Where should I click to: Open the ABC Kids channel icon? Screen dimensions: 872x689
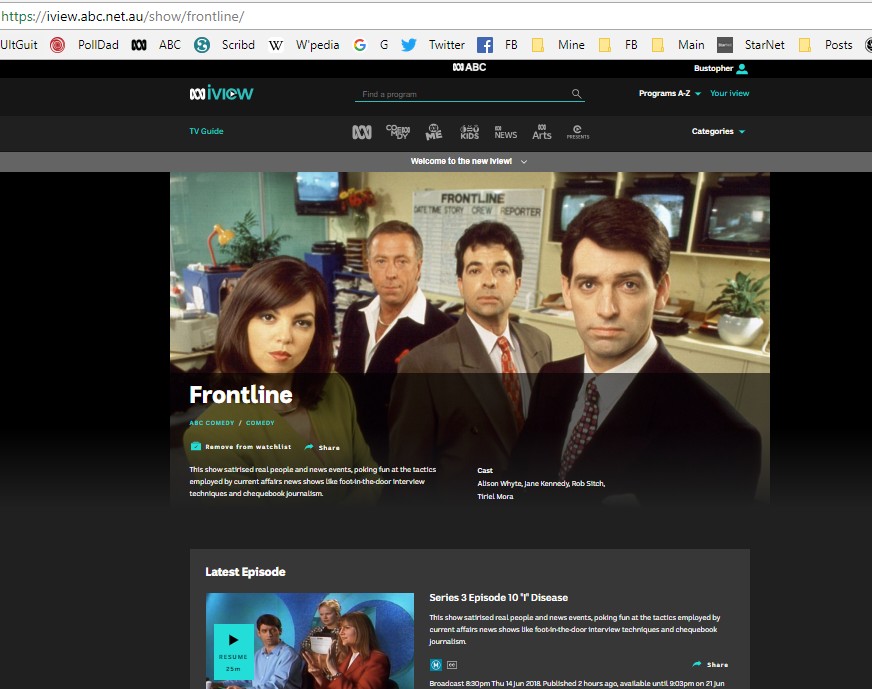(469, 132)
